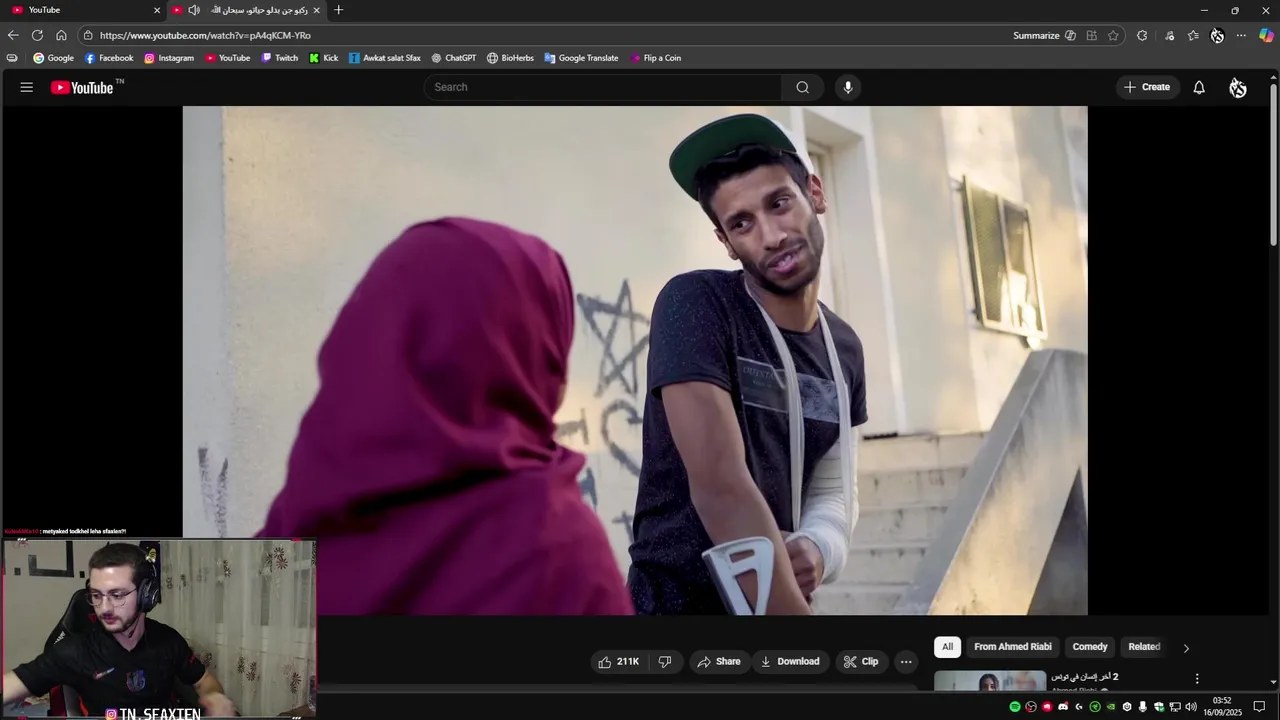This screenshot has width=1280, height=720.
Task: Filter by From Ahmed Riabi chip
Action: point(1013,647)
